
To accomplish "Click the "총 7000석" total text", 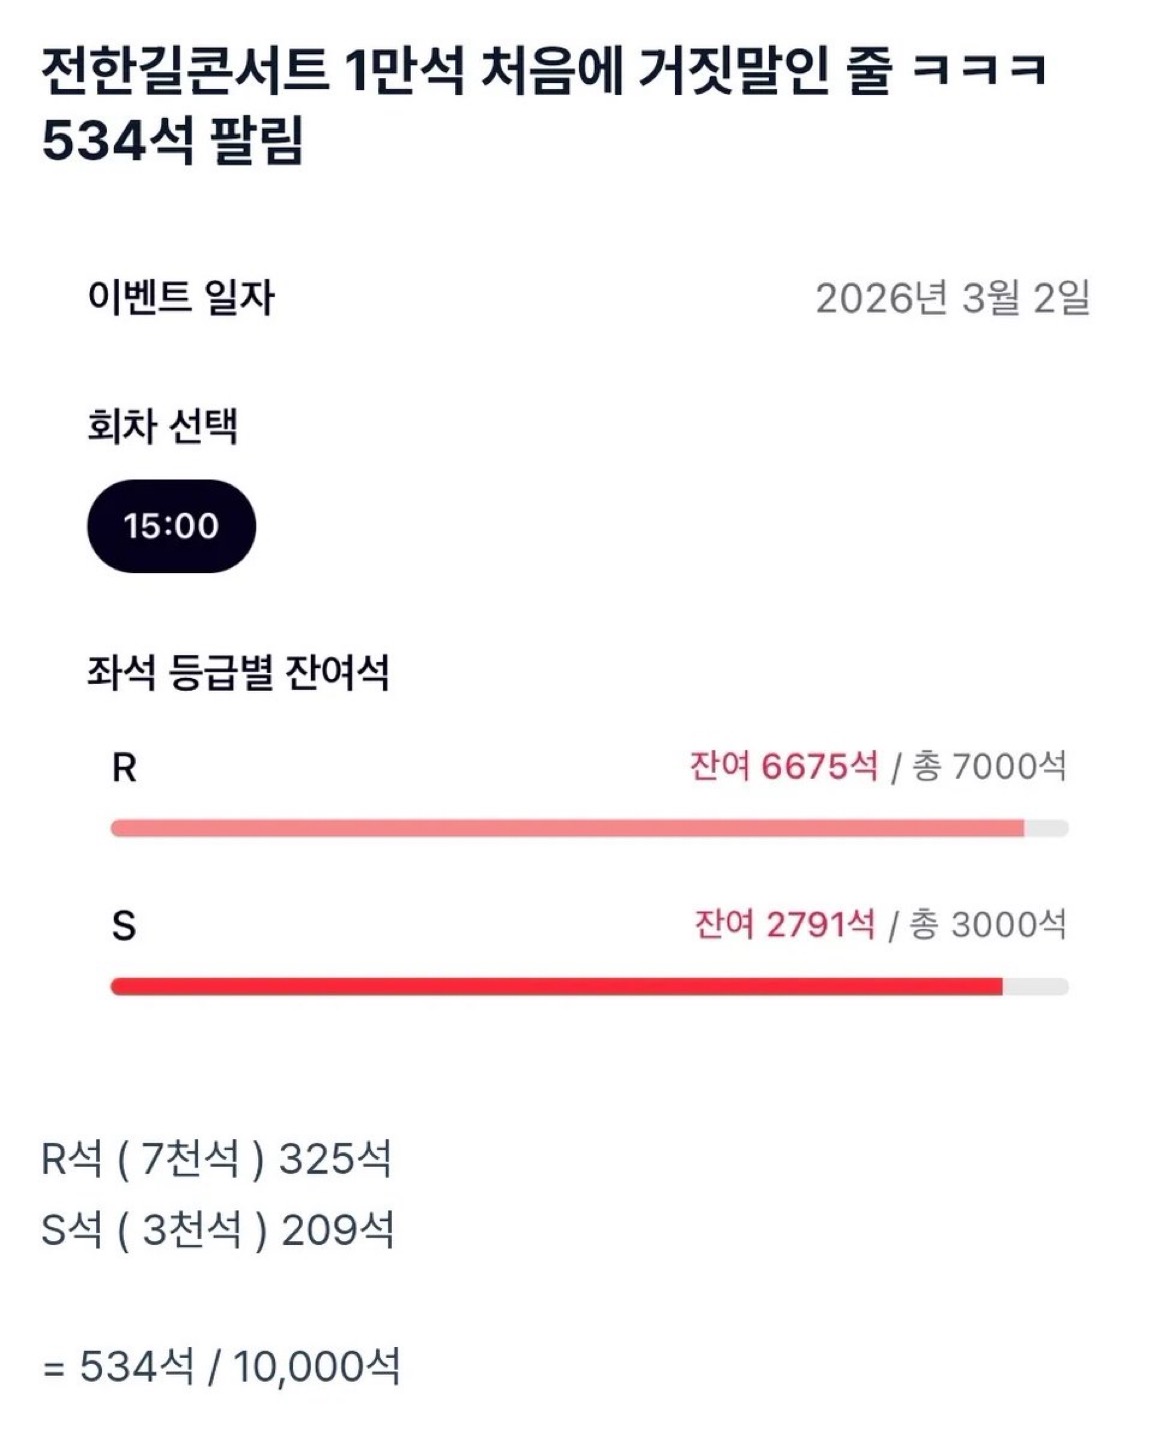I will click(x=989, y=767).
